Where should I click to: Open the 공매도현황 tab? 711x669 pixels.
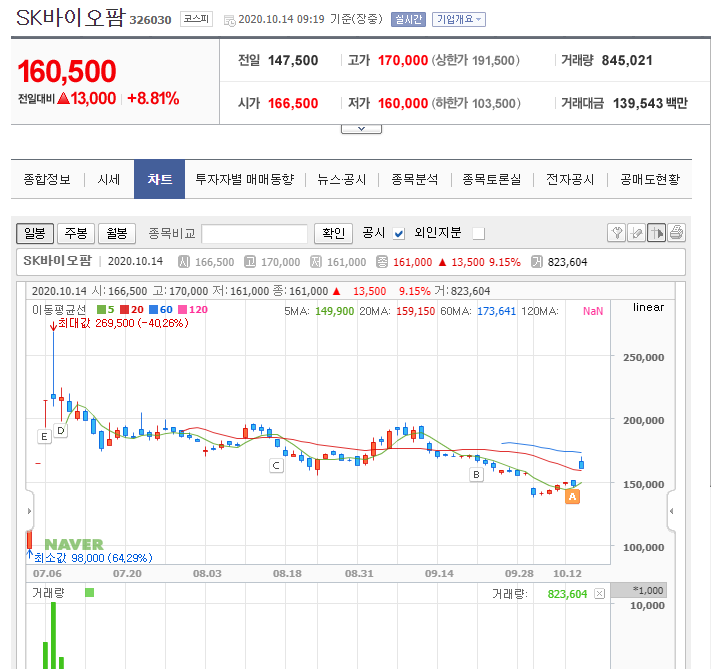pyautogui.click(x=650, y=180)
